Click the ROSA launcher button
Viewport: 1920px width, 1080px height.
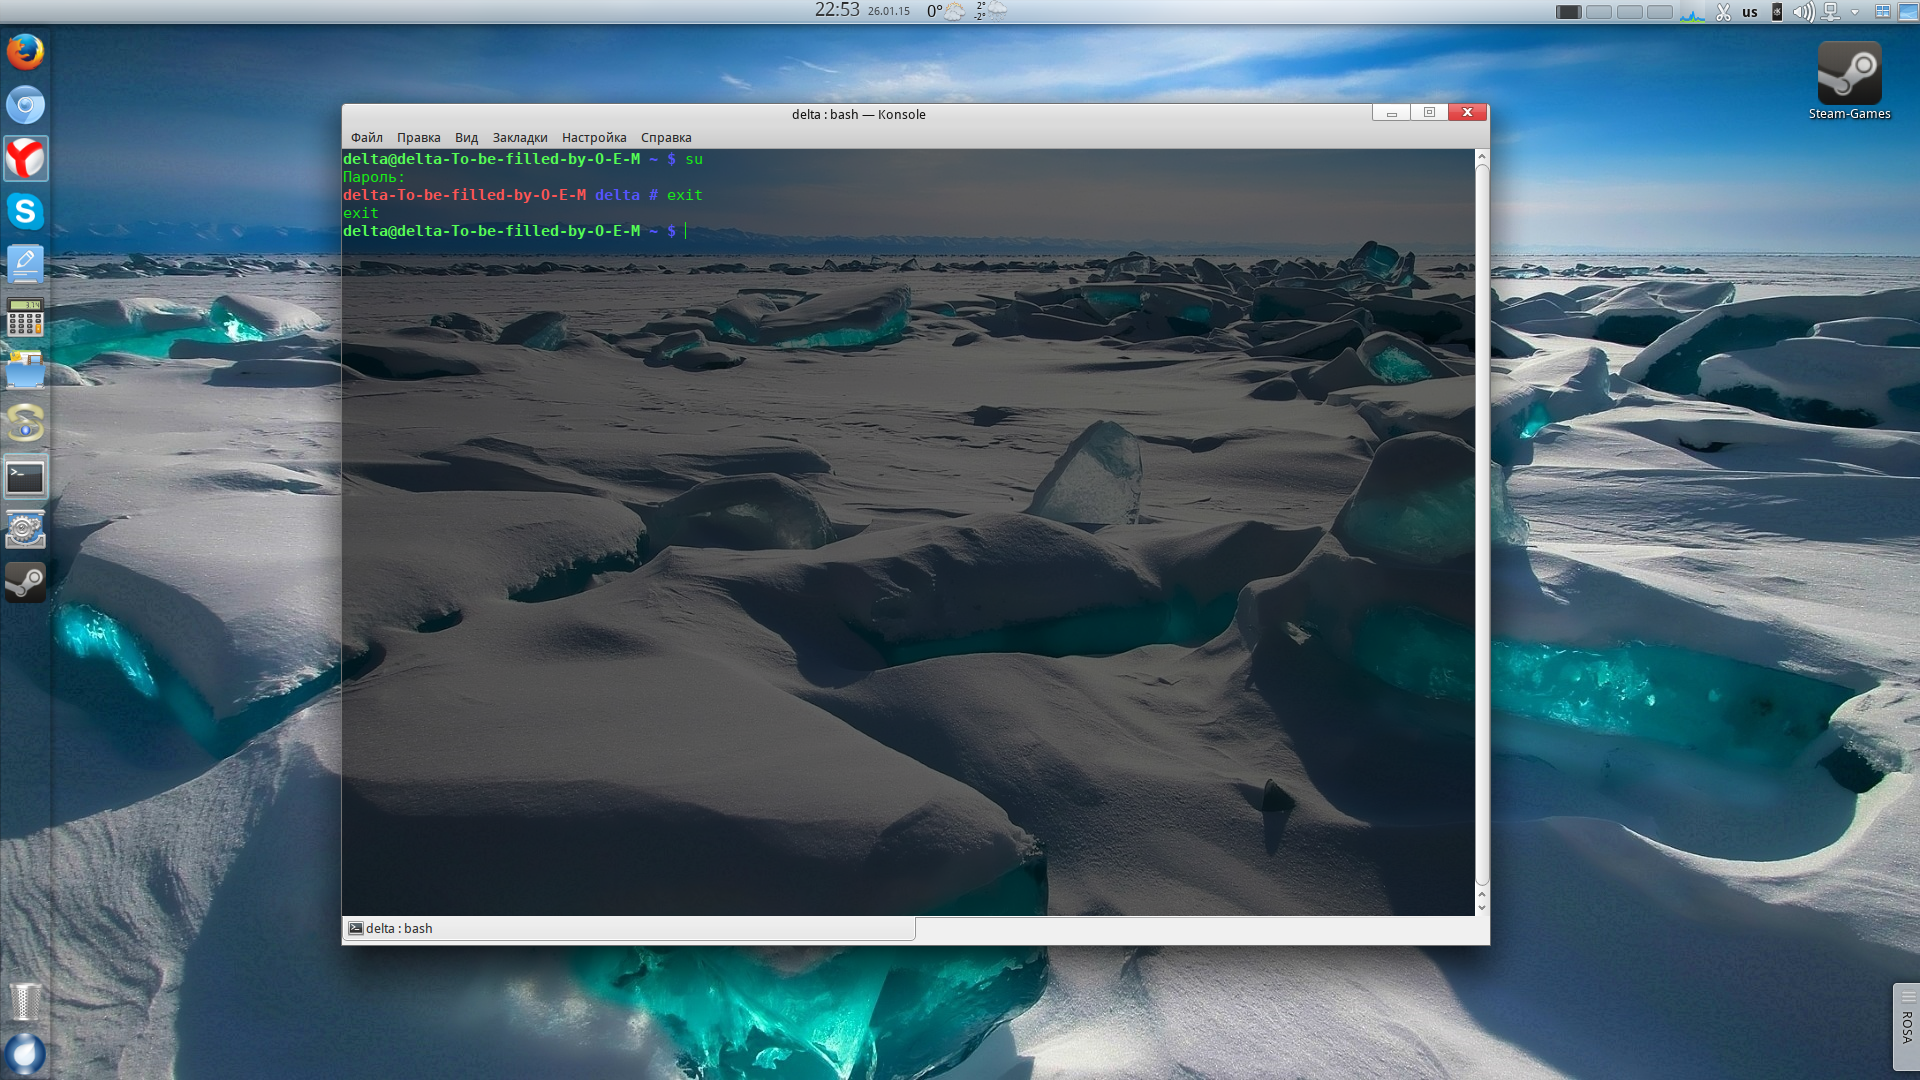coord(1906,1026)
